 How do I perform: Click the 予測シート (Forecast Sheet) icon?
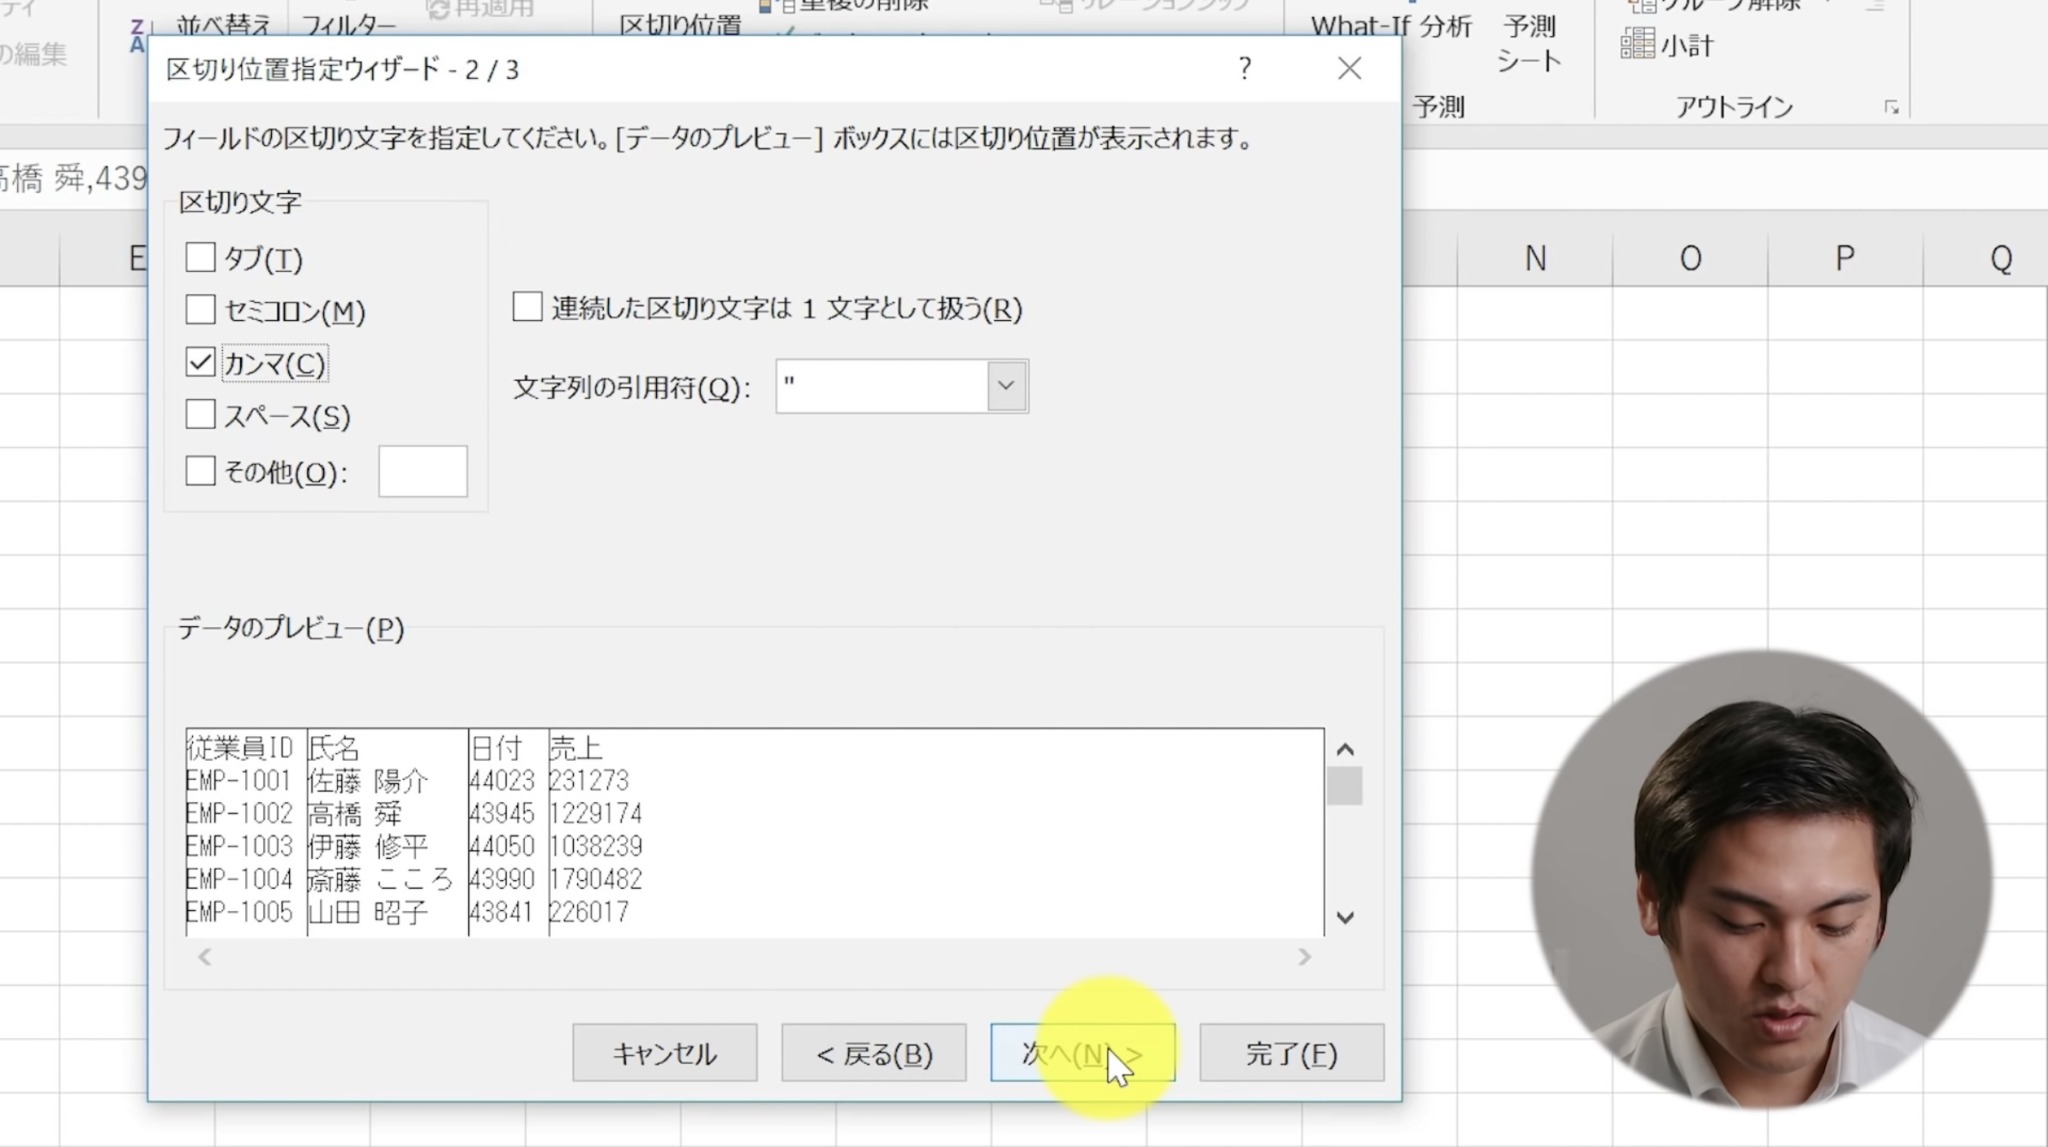click(1527, 40)
